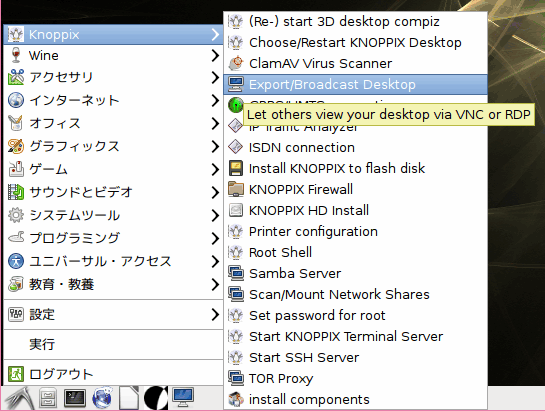Start Samba Server
This screenshot has width=545, height=411.
click(x=355, y=273)
